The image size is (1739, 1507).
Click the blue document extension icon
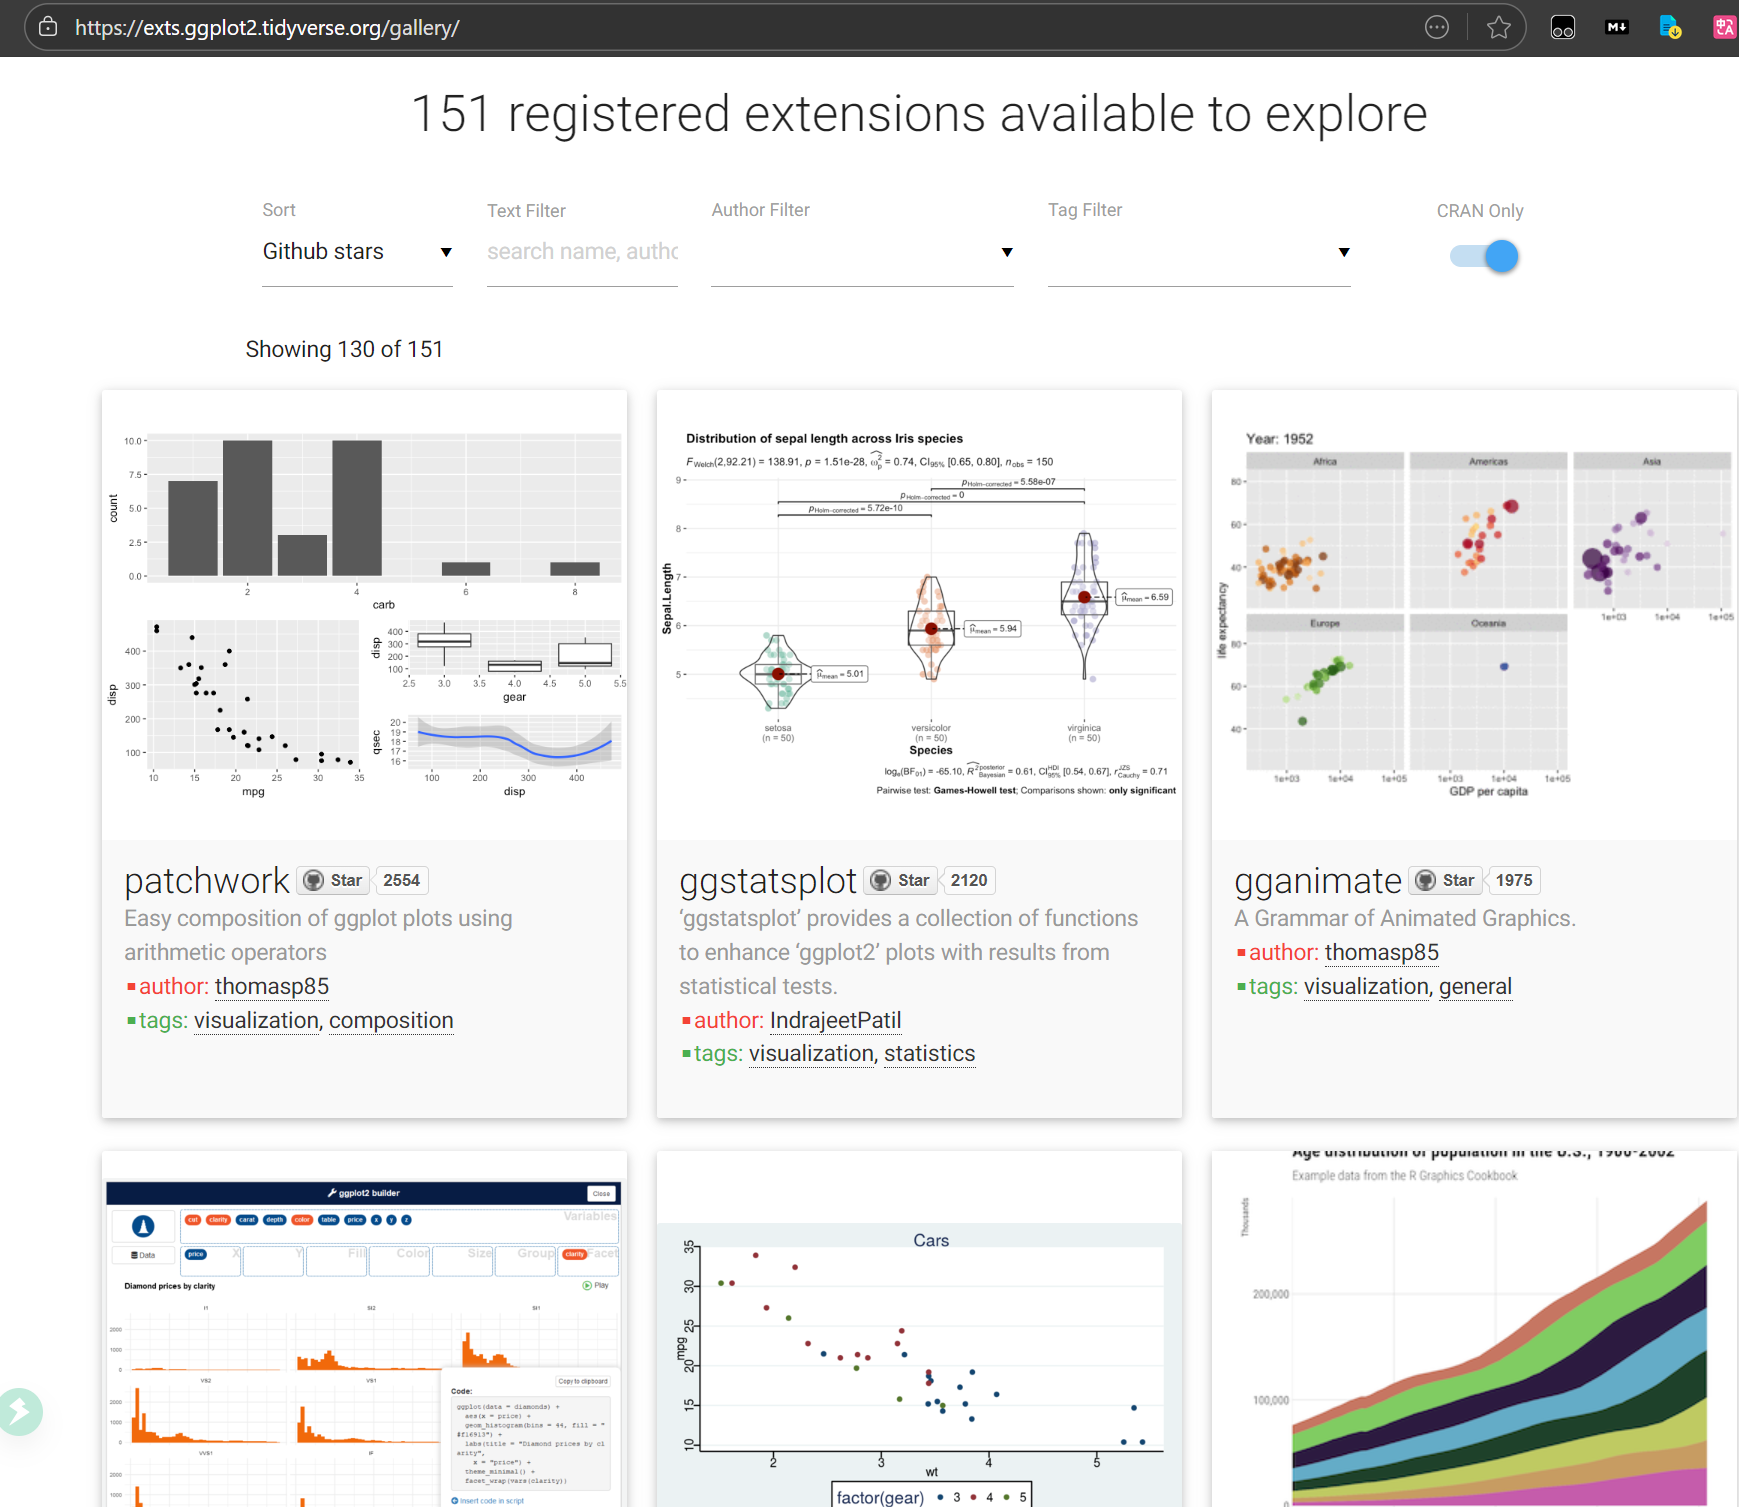[x=1670, y=27]
